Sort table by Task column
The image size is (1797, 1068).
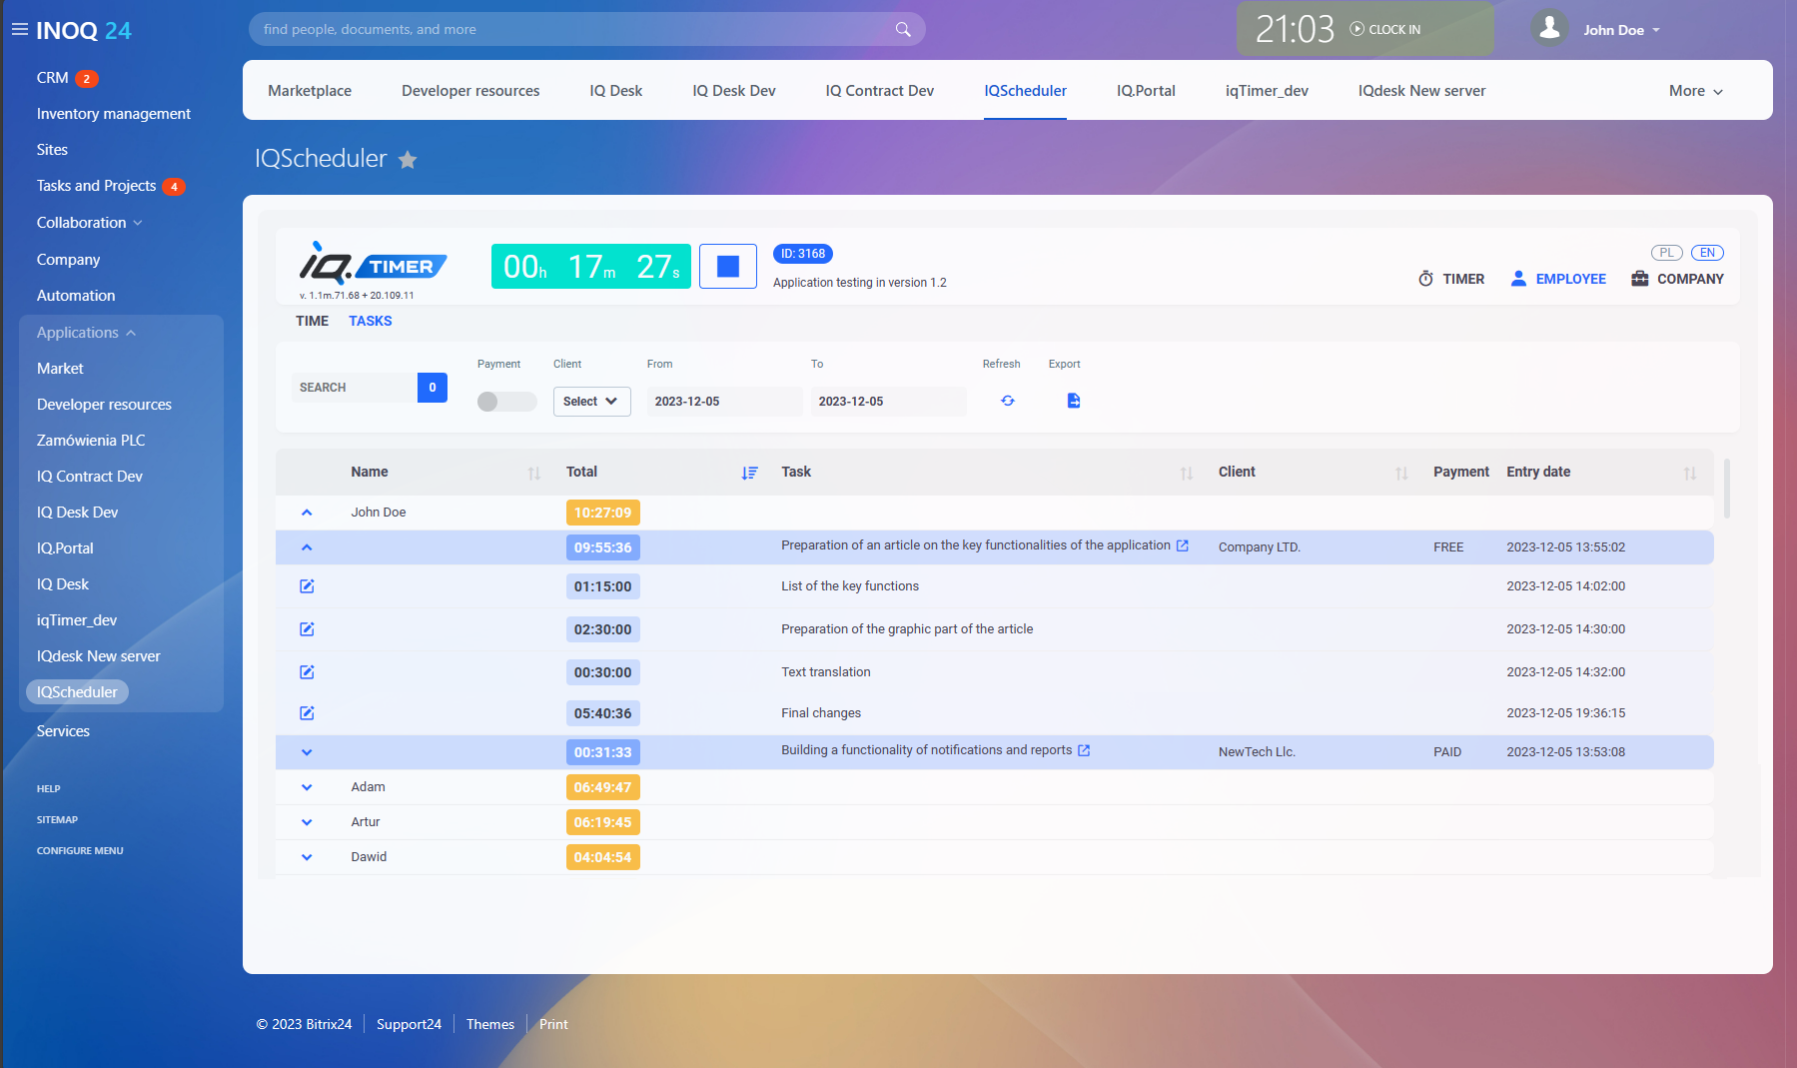pos(1186,473)
